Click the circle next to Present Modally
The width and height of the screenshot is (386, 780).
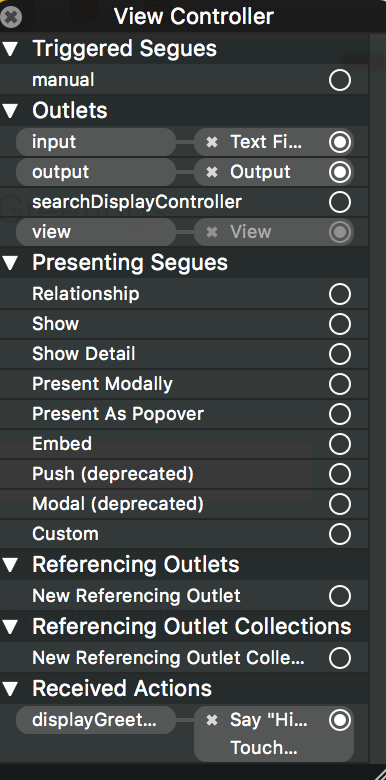340,384
